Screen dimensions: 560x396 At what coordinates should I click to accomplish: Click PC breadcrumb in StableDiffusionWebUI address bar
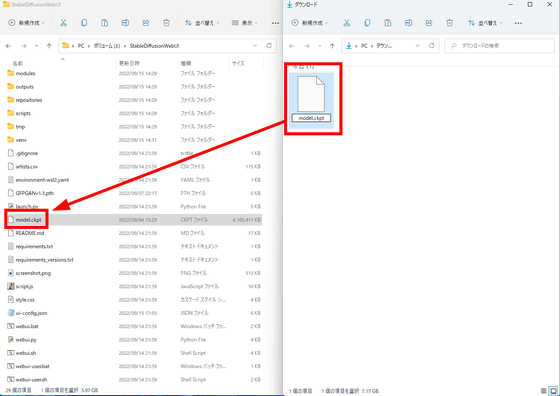(x=81, y=46)
